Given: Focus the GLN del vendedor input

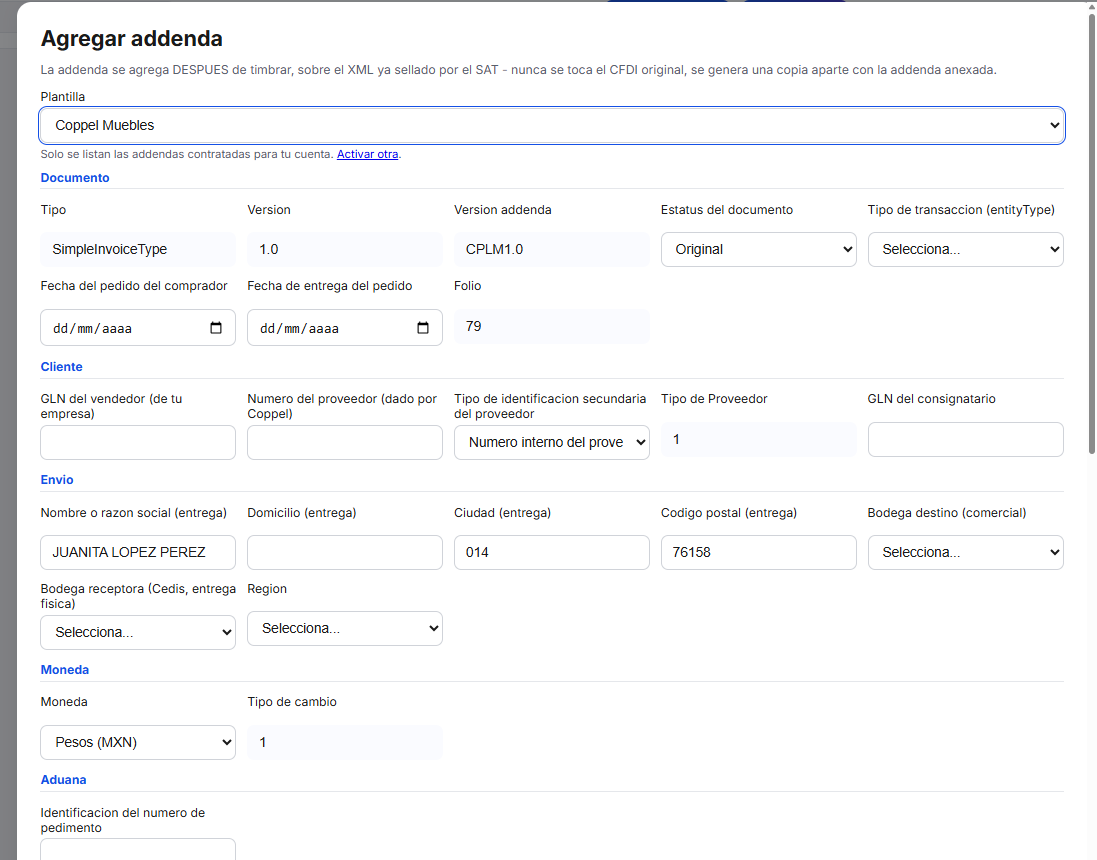Looking at the screenshot, I should [138, 442].
